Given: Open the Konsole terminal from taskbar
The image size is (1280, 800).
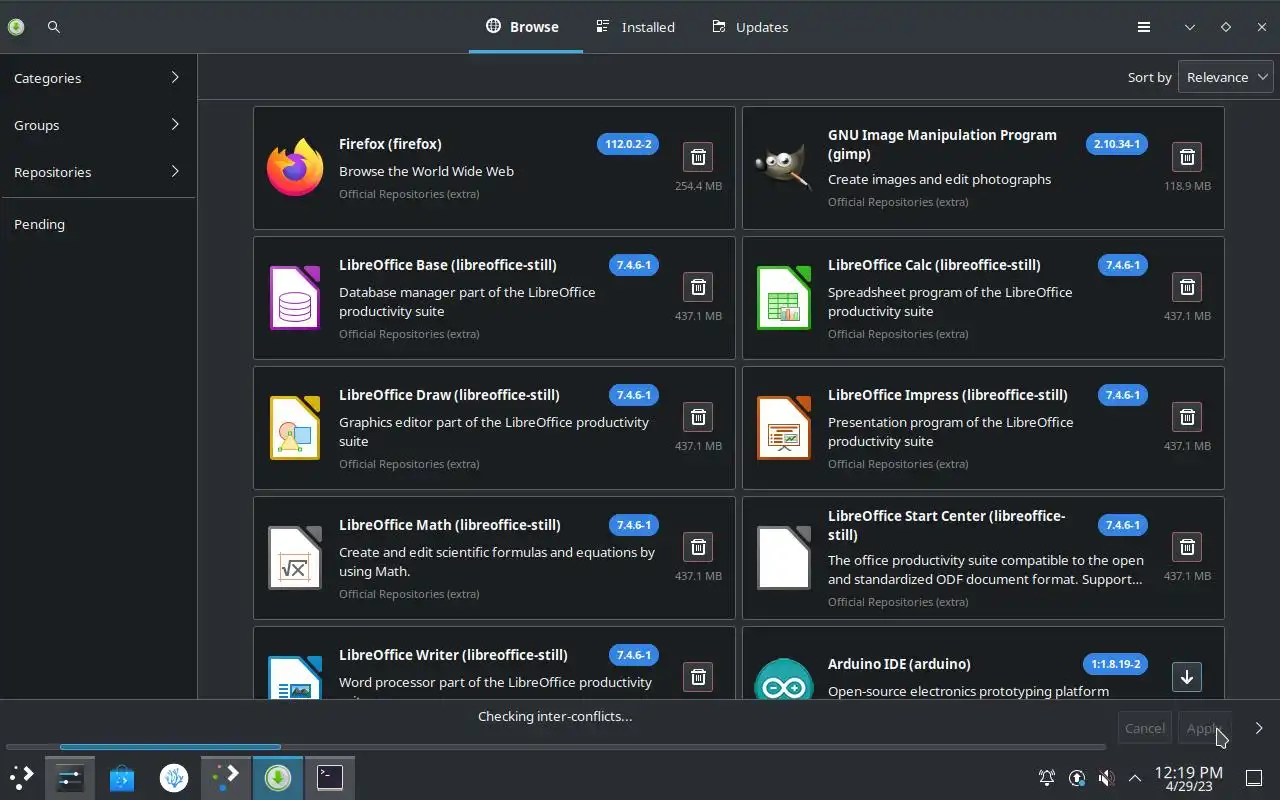Looking at the screenshot, I should [330, 777].
